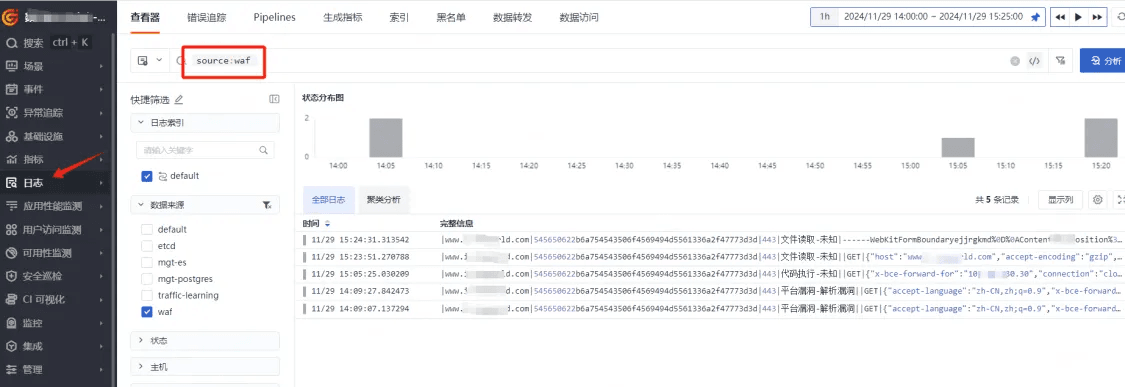Open 监控 in the sidebar
The image size is (1125, 387).
[34, 323]
